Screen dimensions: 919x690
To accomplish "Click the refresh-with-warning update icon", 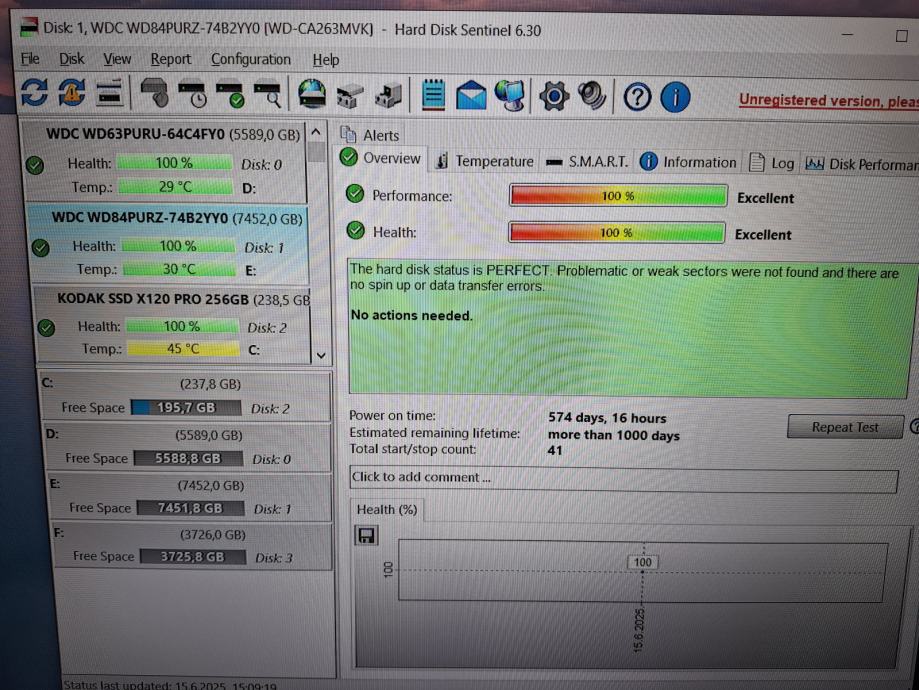I will pos(72,93).
